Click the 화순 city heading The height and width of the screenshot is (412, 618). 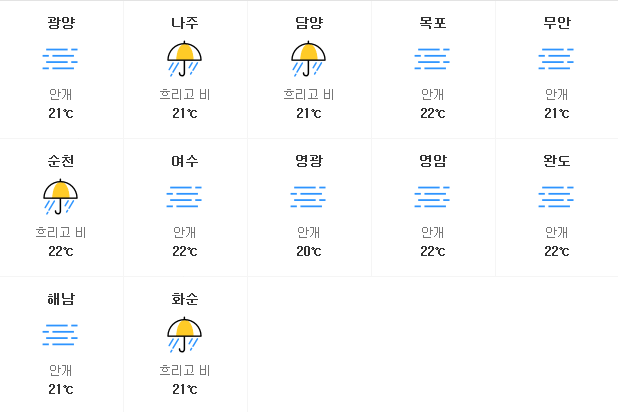[184, 298]
